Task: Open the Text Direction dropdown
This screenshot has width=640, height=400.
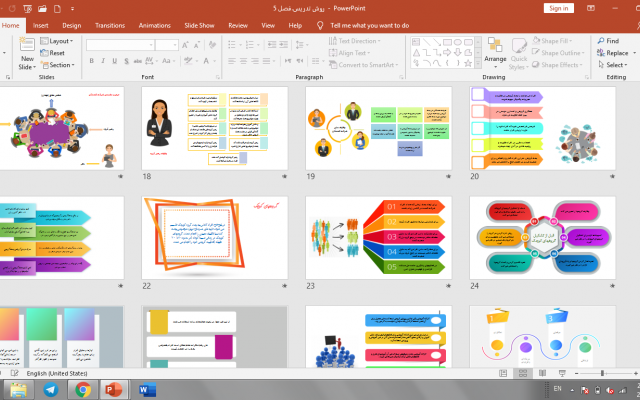Action: click(354, 41)
